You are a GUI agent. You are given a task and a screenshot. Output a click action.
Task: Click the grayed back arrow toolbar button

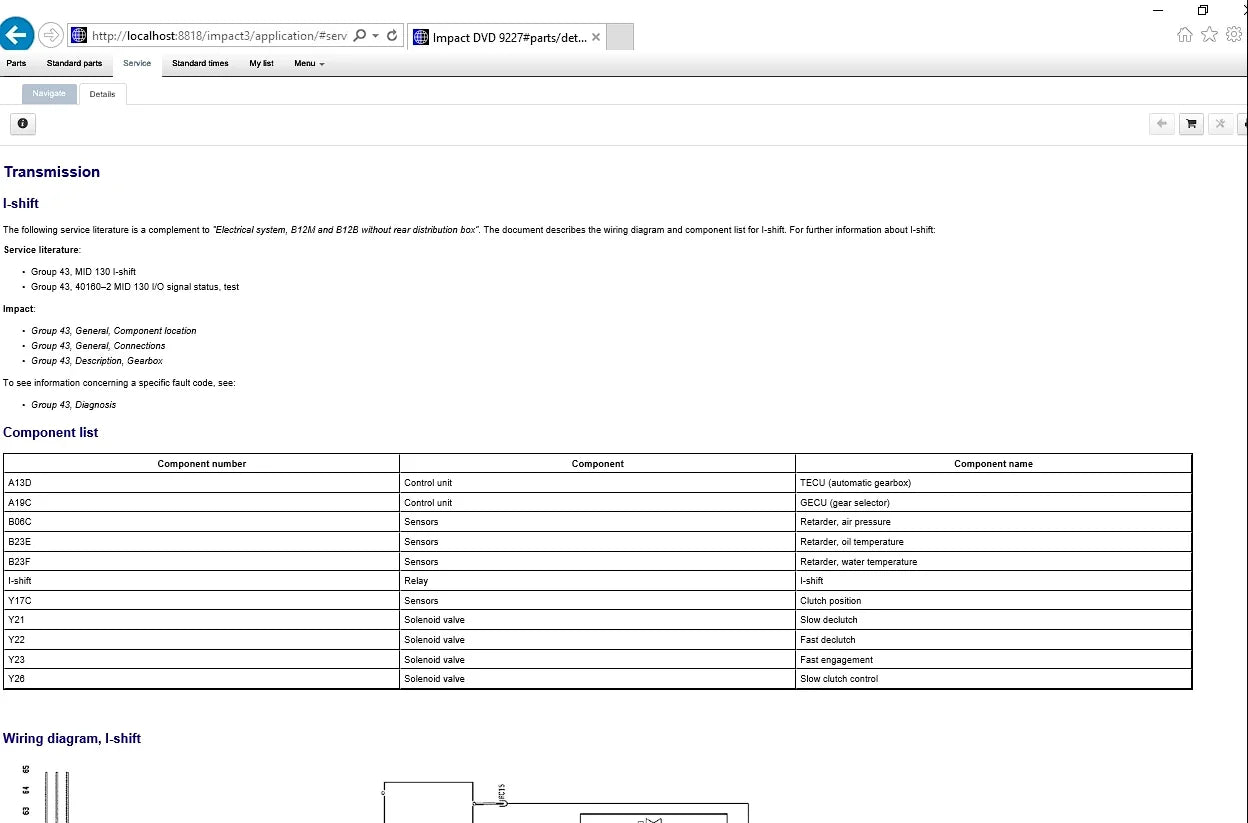coord(1161,124)
